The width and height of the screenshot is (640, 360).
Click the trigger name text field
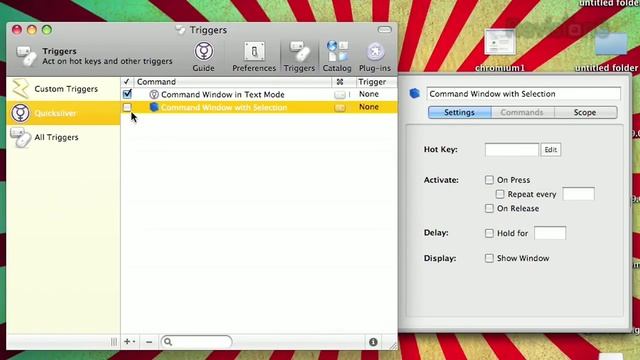(524, 94)
